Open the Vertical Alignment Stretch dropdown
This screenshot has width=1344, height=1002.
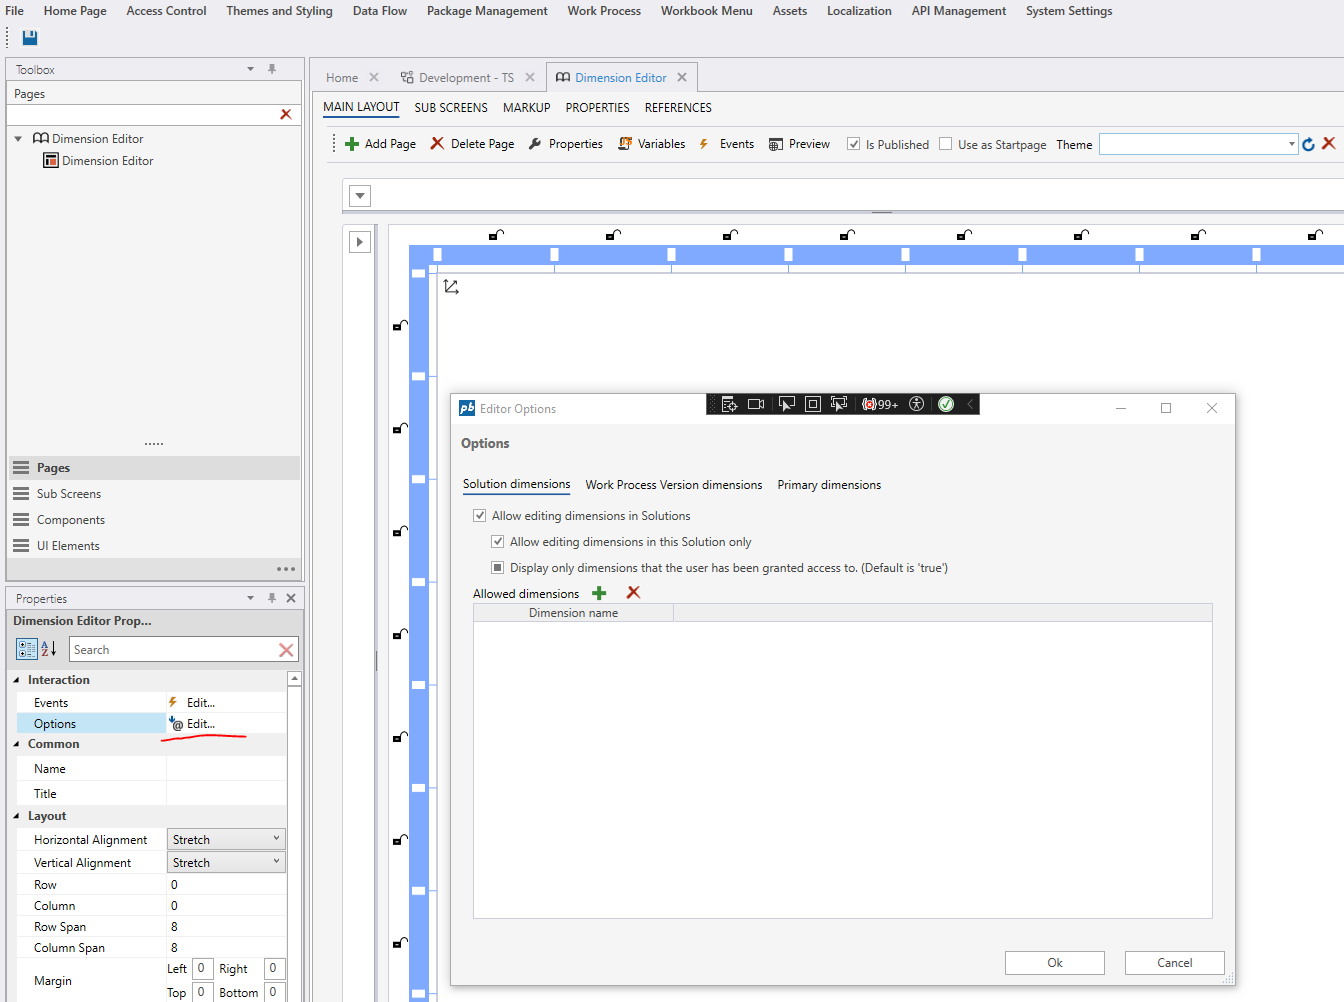[226, 862]
